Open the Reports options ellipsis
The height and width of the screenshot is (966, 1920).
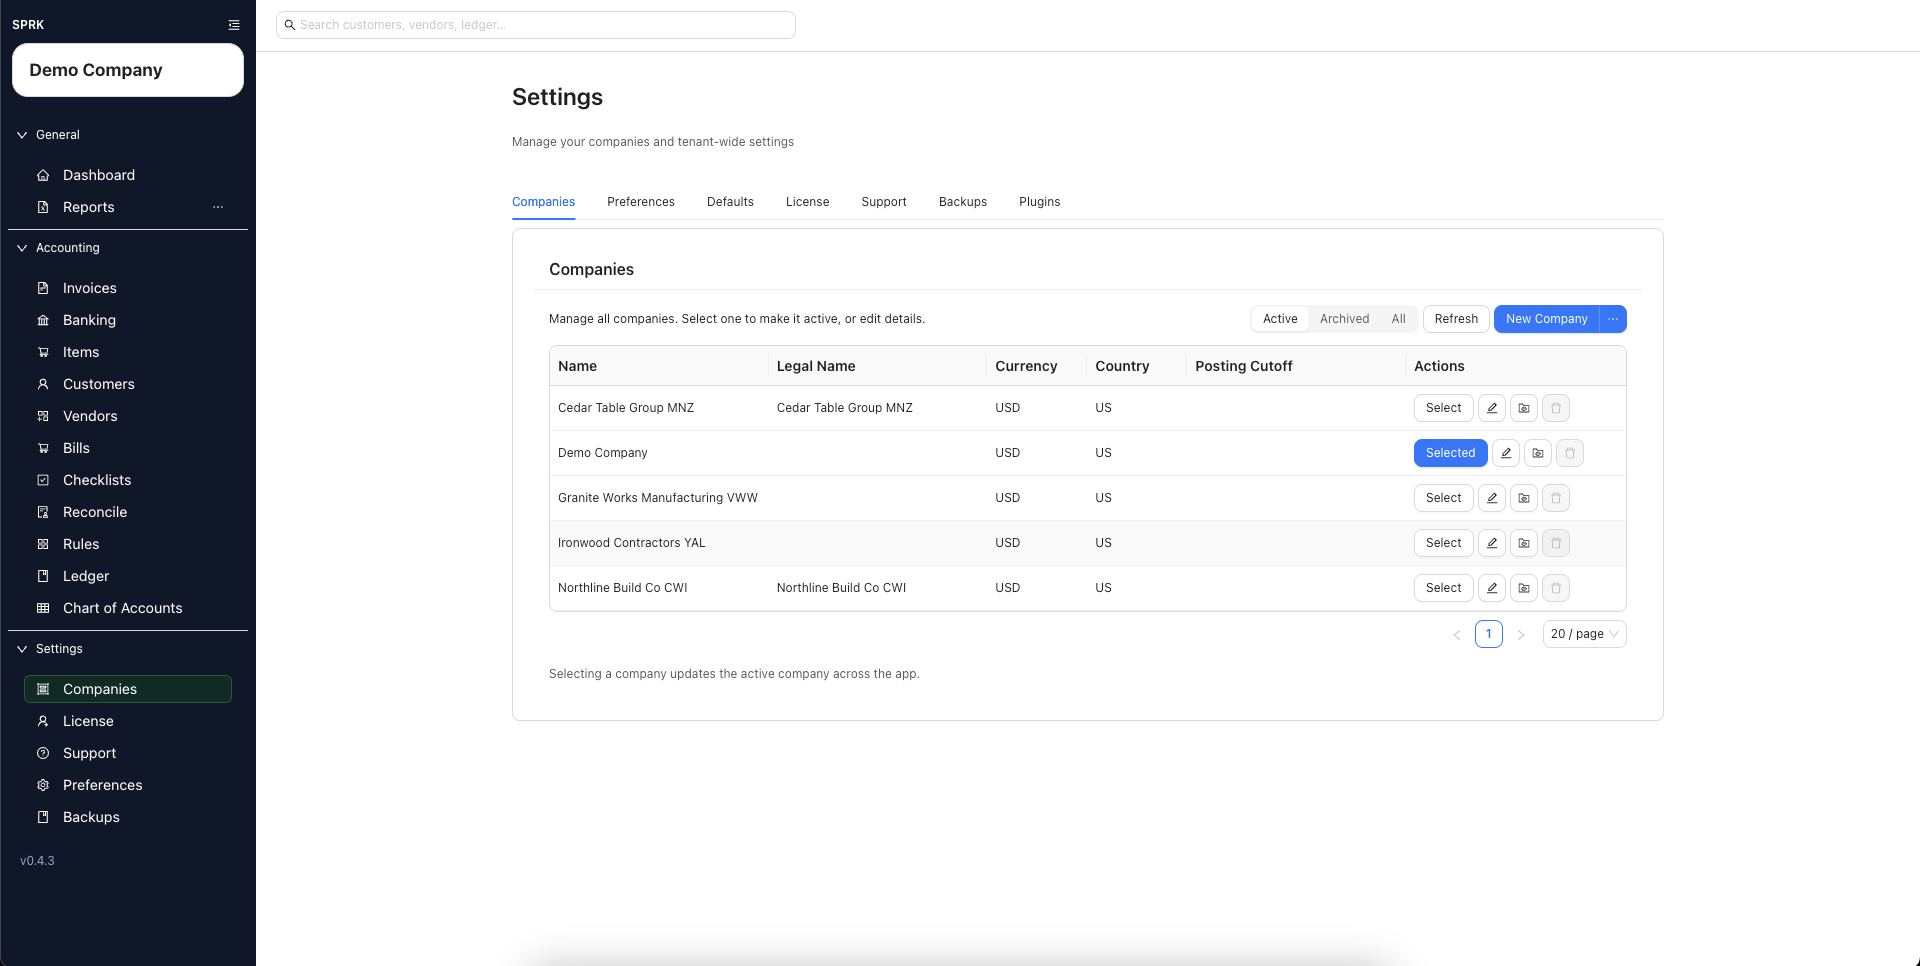(218, 207)
